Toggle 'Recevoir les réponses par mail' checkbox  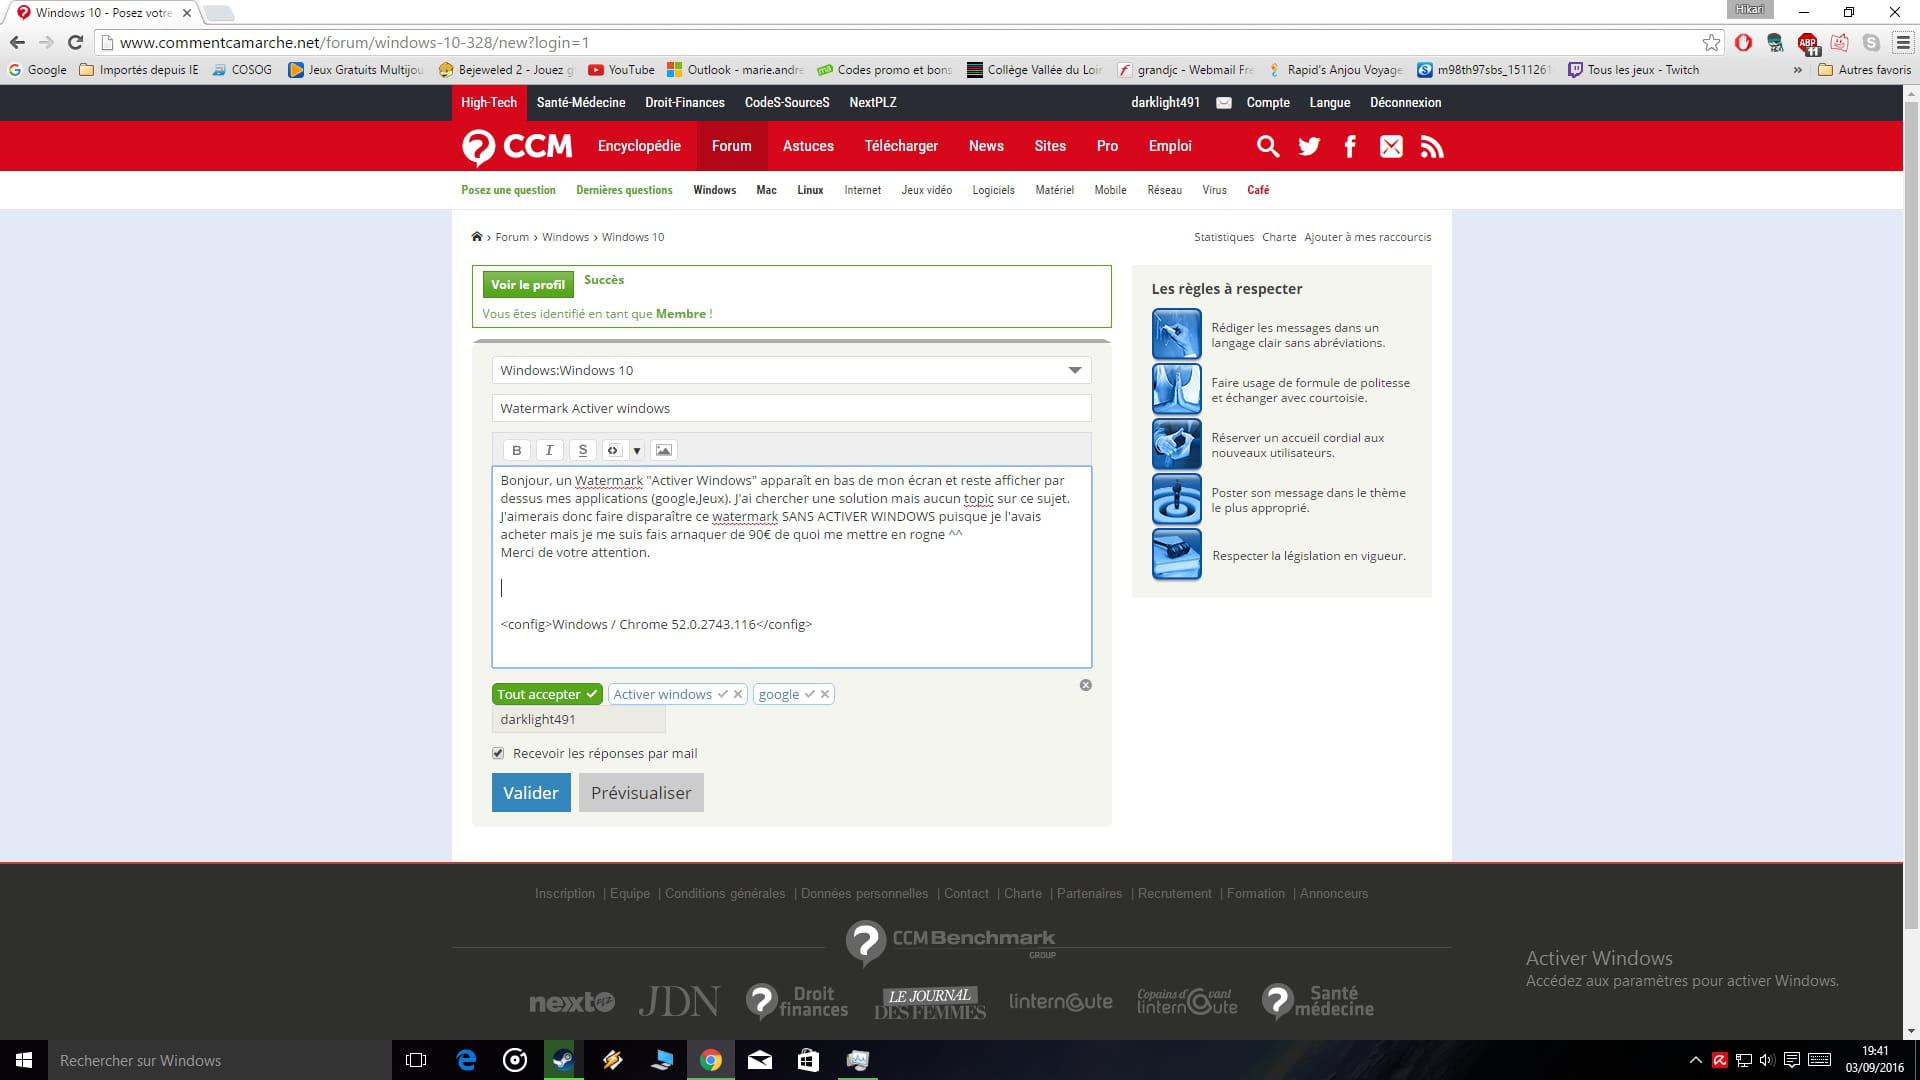(498, 753)
